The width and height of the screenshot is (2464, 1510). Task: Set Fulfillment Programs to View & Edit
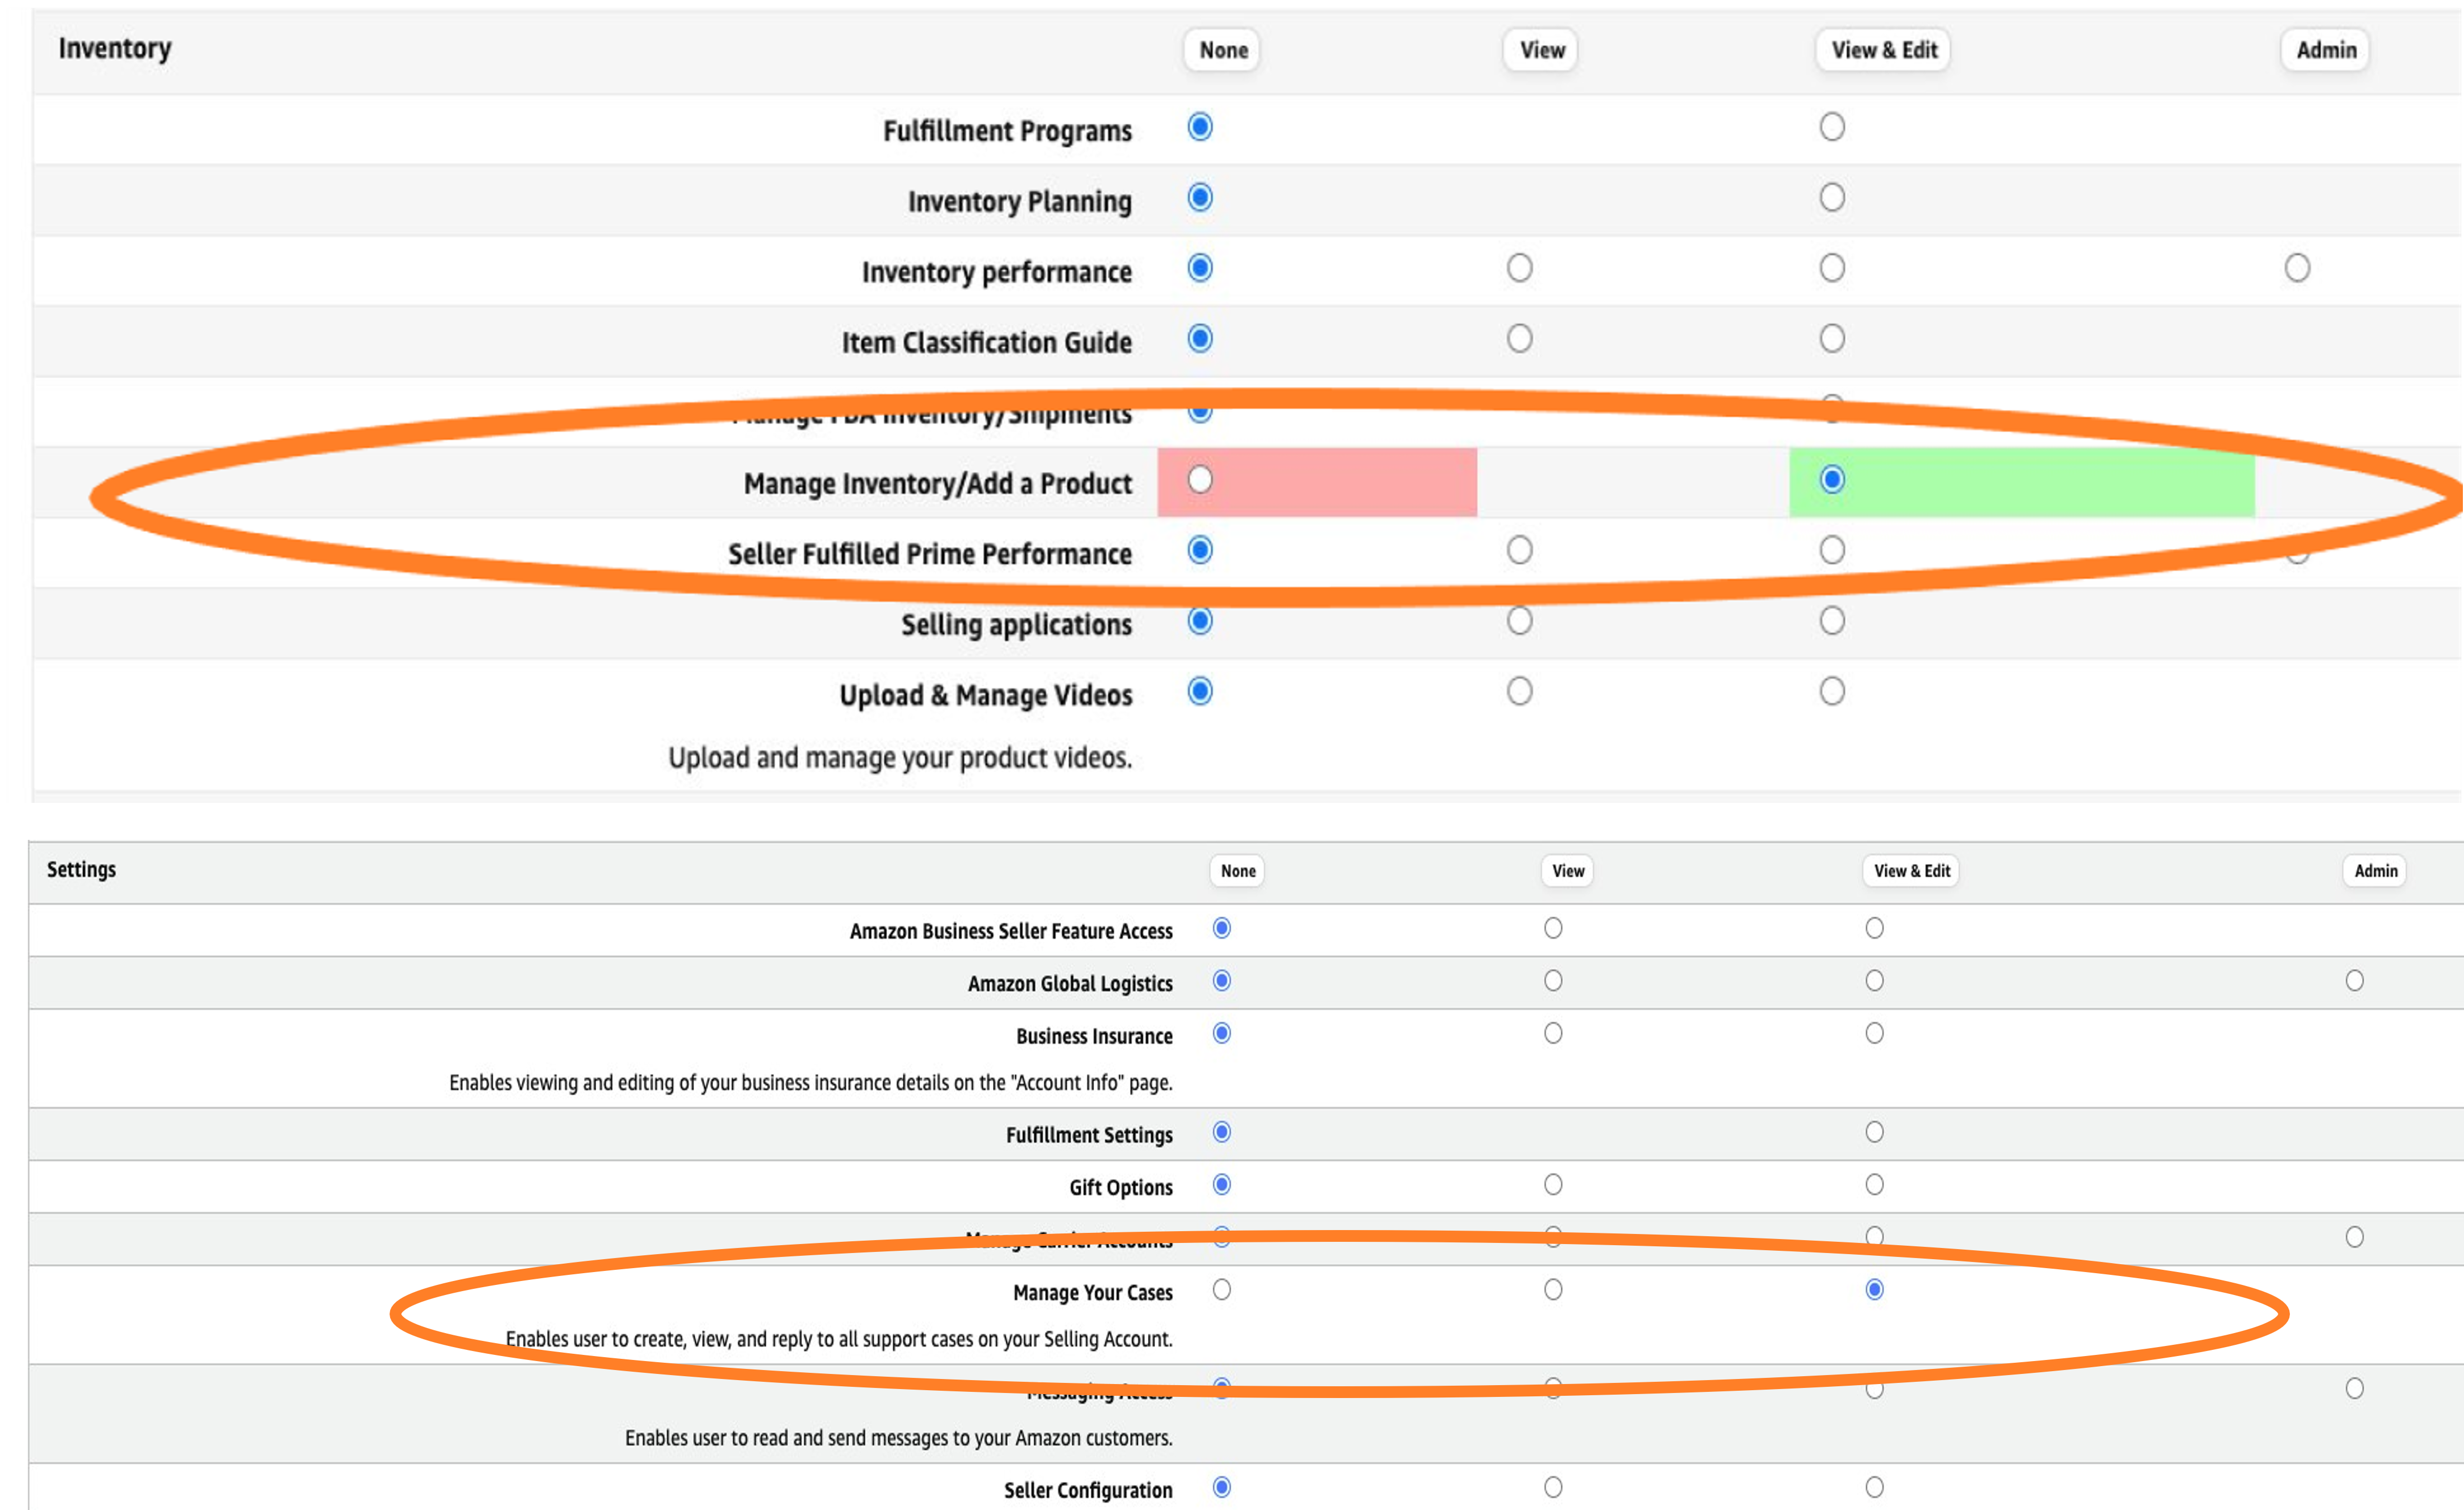1831,126
